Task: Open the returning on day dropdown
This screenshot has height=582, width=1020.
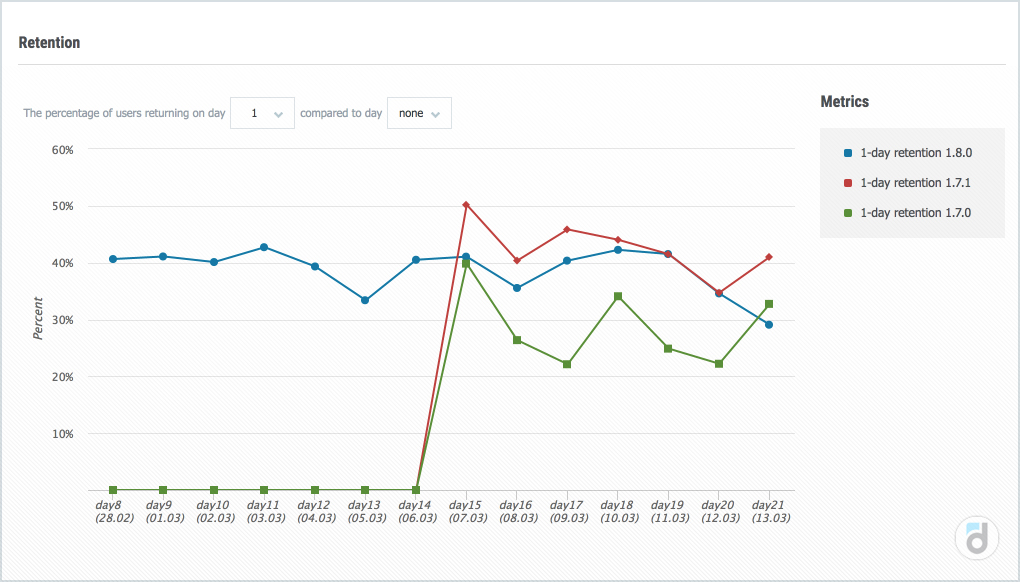Action: (x=262, y=114)
